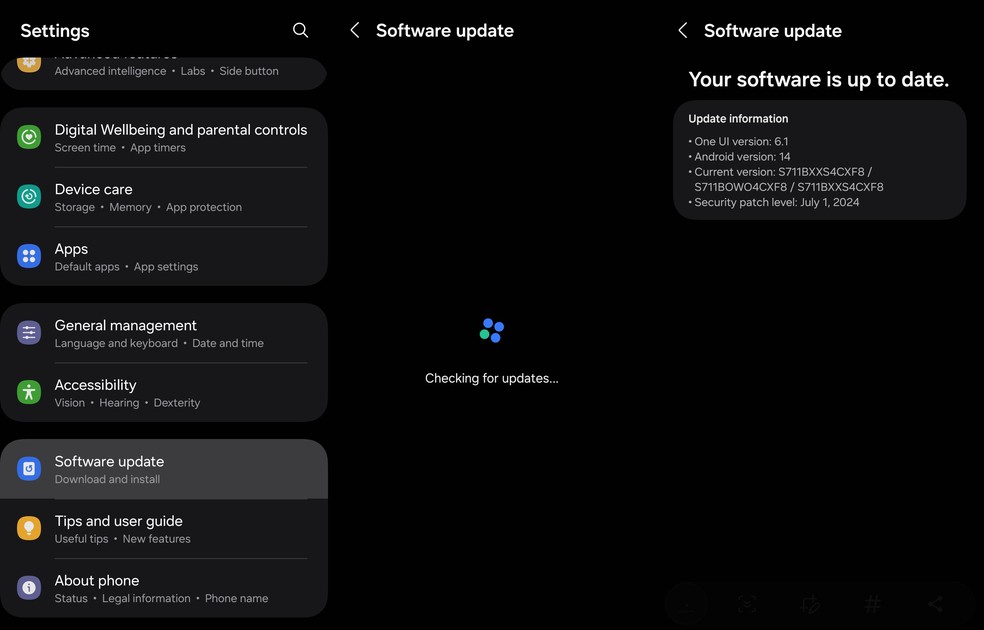Go back from Checking for updates screen
Image resolution: width=984 pixels, height=630 pixels.
[355, 30]
